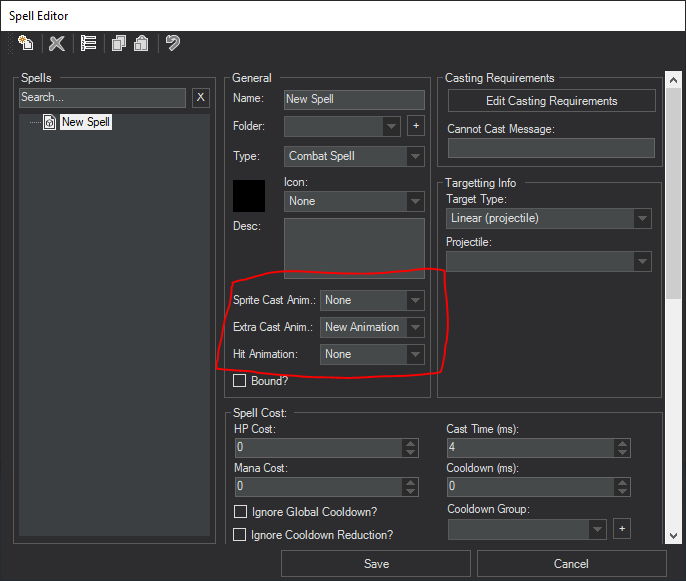Click the Paste toolbar icon
Screen dimensions: 686x581
pyautogui.click(x=141, y=43)
